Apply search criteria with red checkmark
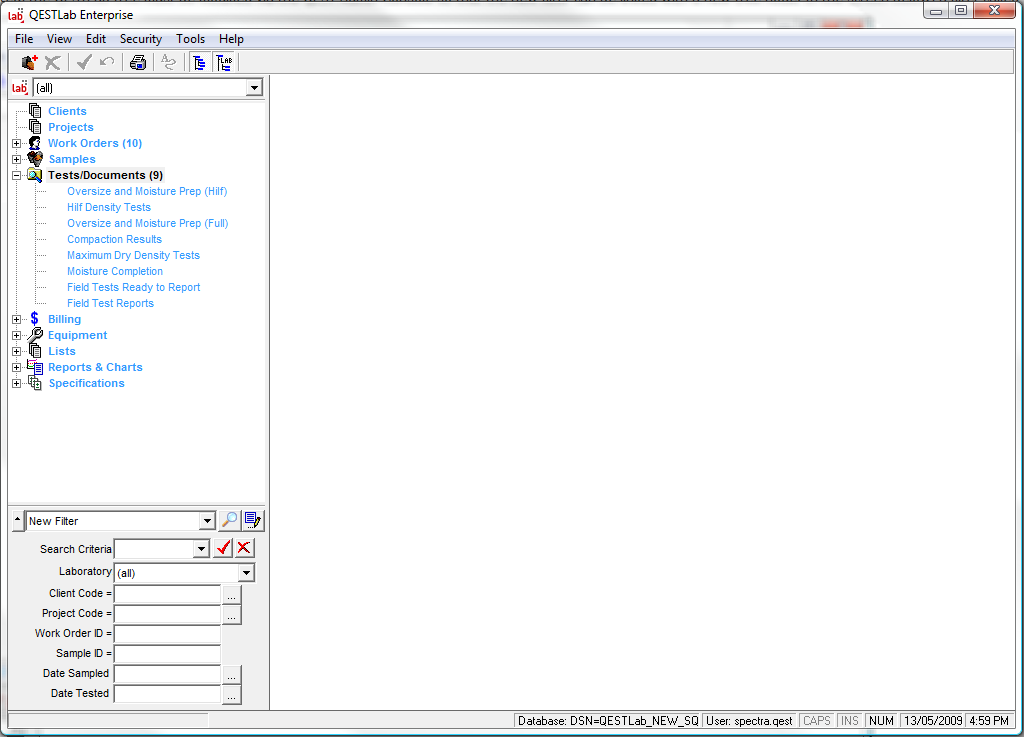The height and width of the screenshot is (737, 1024). click(x=223, y=548)
